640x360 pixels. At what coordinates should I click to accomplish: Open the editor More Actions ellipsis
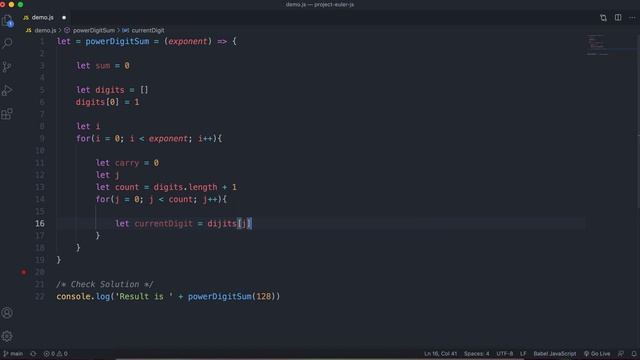632,18
